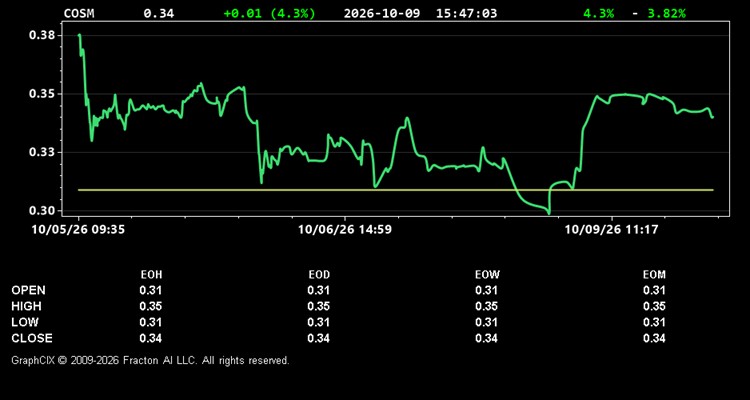Click the LOW value under EOW
Viewport: 750px width, 400px height.
(x=486, y=322)
